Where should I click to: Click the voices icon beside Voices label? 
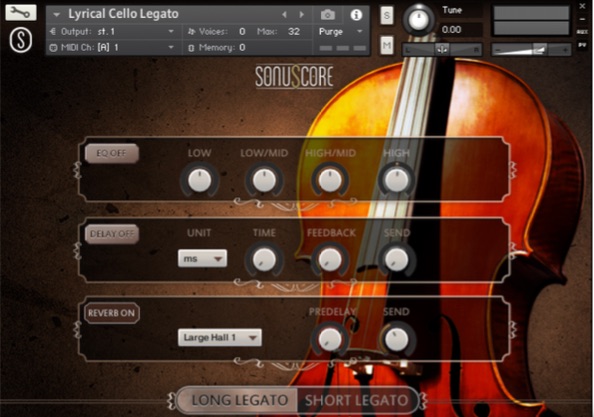[x=192, y=32]
